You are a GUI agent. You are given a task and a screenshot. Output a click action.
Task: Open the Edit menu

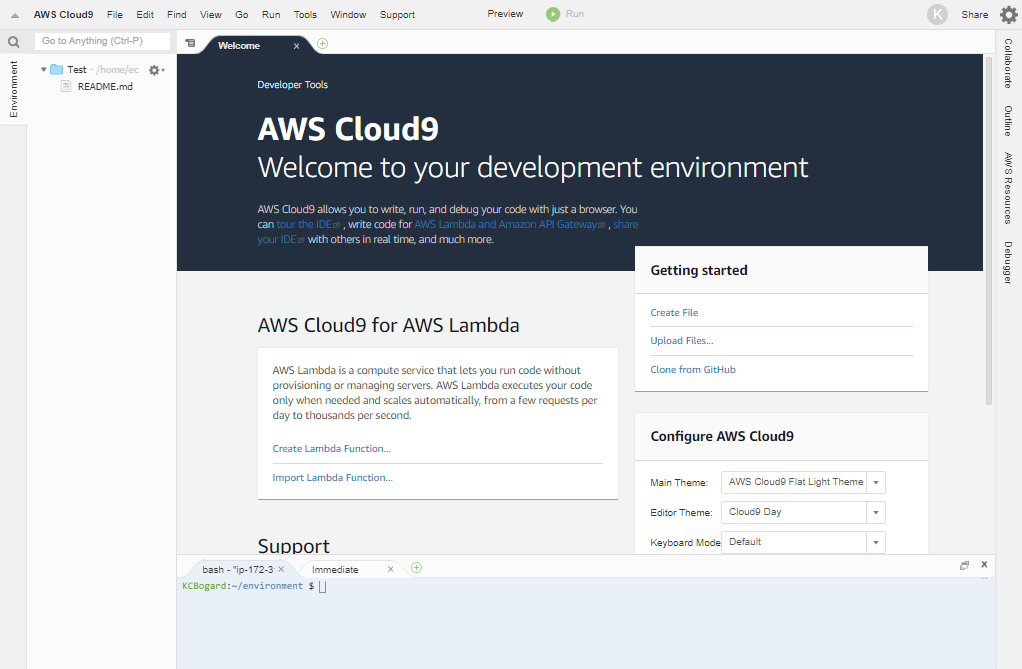point(145,14)
